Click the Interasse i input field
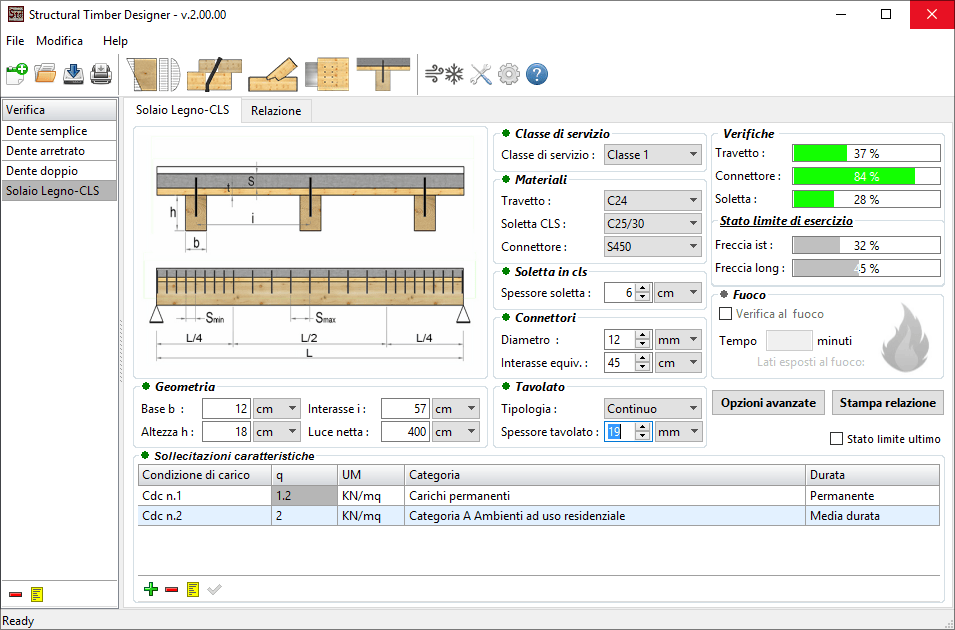 click(x=405, y=409)
